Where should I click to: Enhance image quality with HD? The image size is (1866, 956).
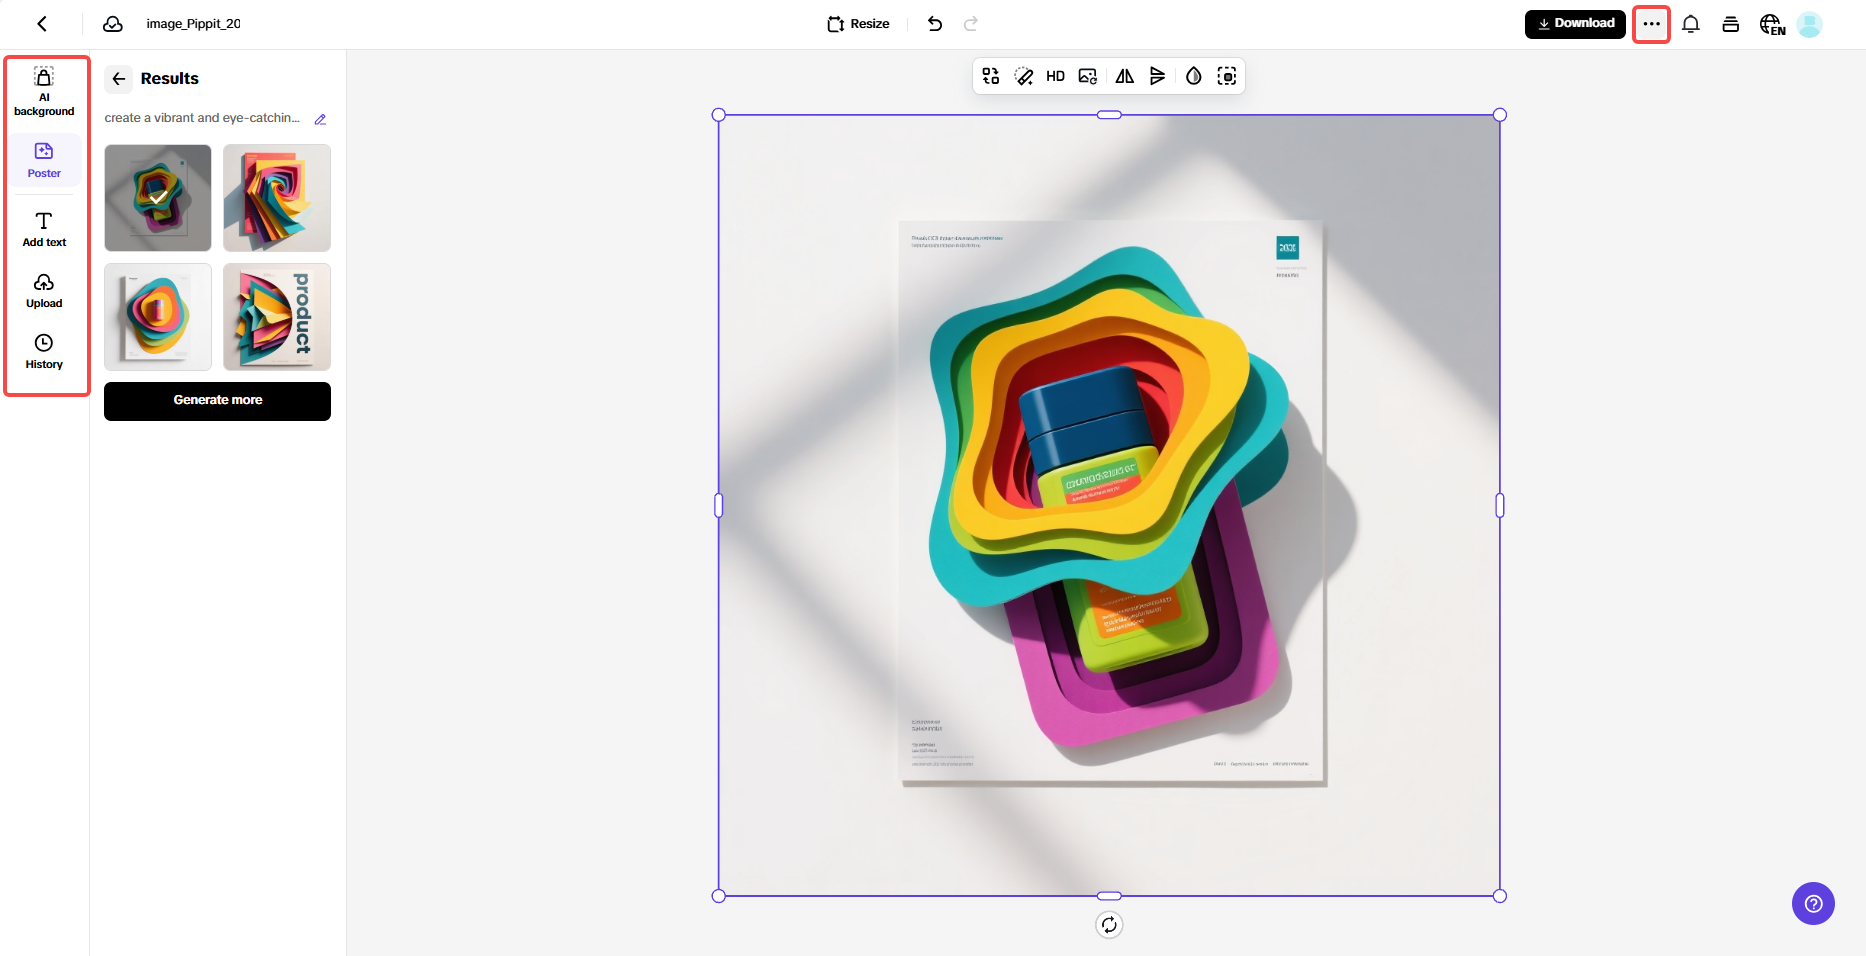(x=1054, y=75)
